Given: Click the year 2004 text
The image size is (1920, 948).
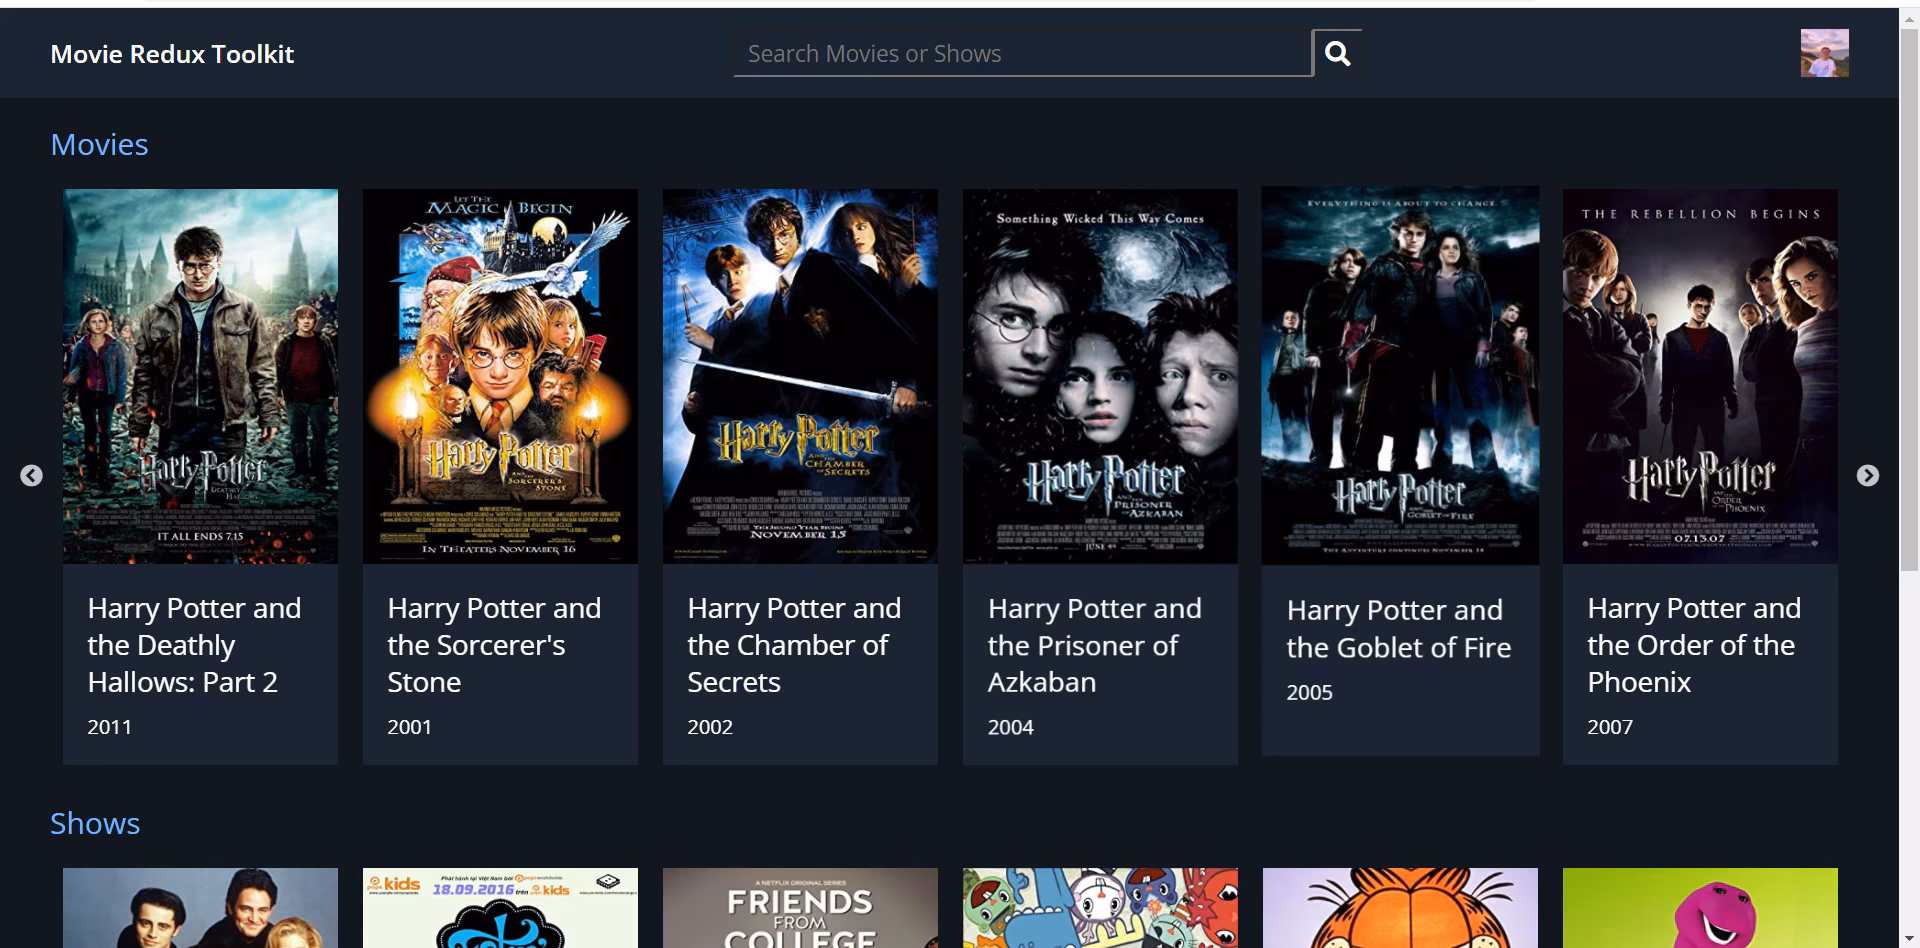Looking at the screenshot, I should [x=1011, y=727].
